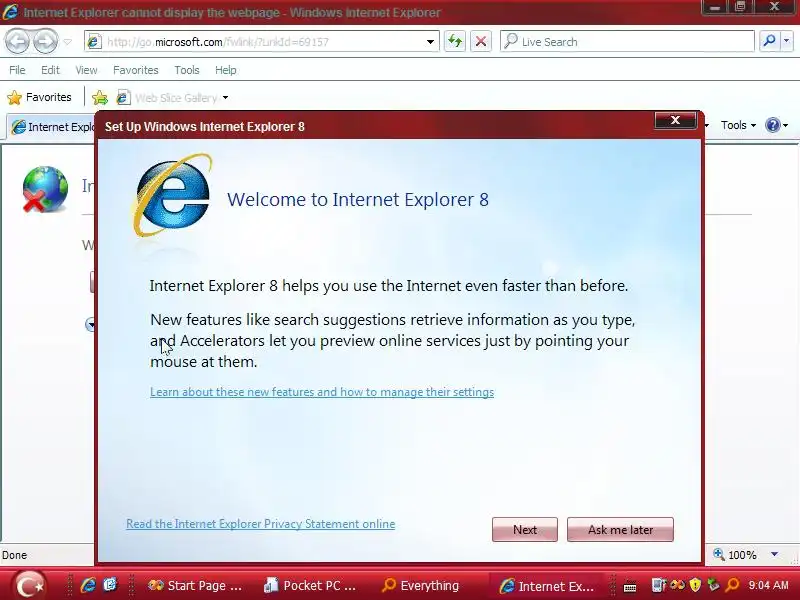
Task: Open the Favorites menu
Action: [136, 70]
